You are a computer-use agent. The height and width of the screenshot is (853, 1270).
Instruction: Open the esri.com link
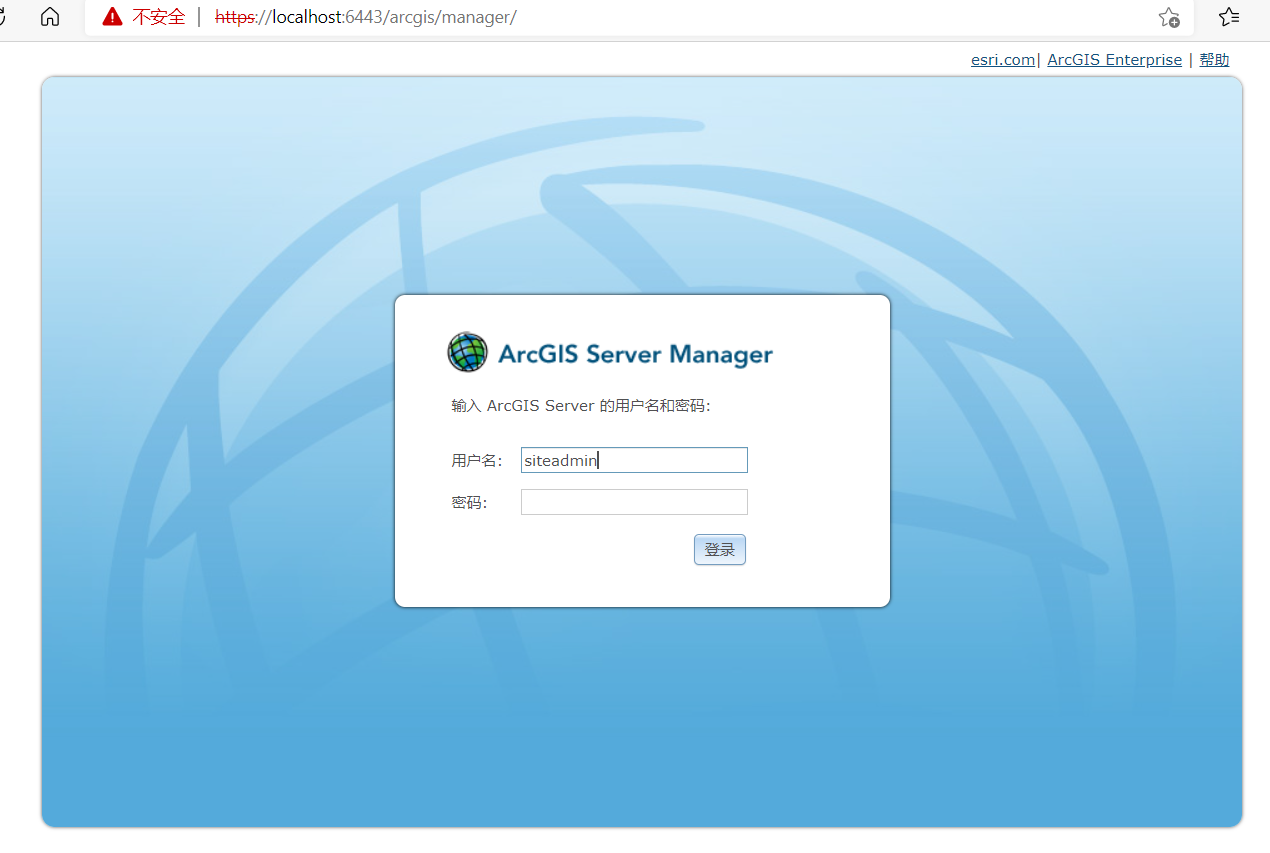[1003, 60]
